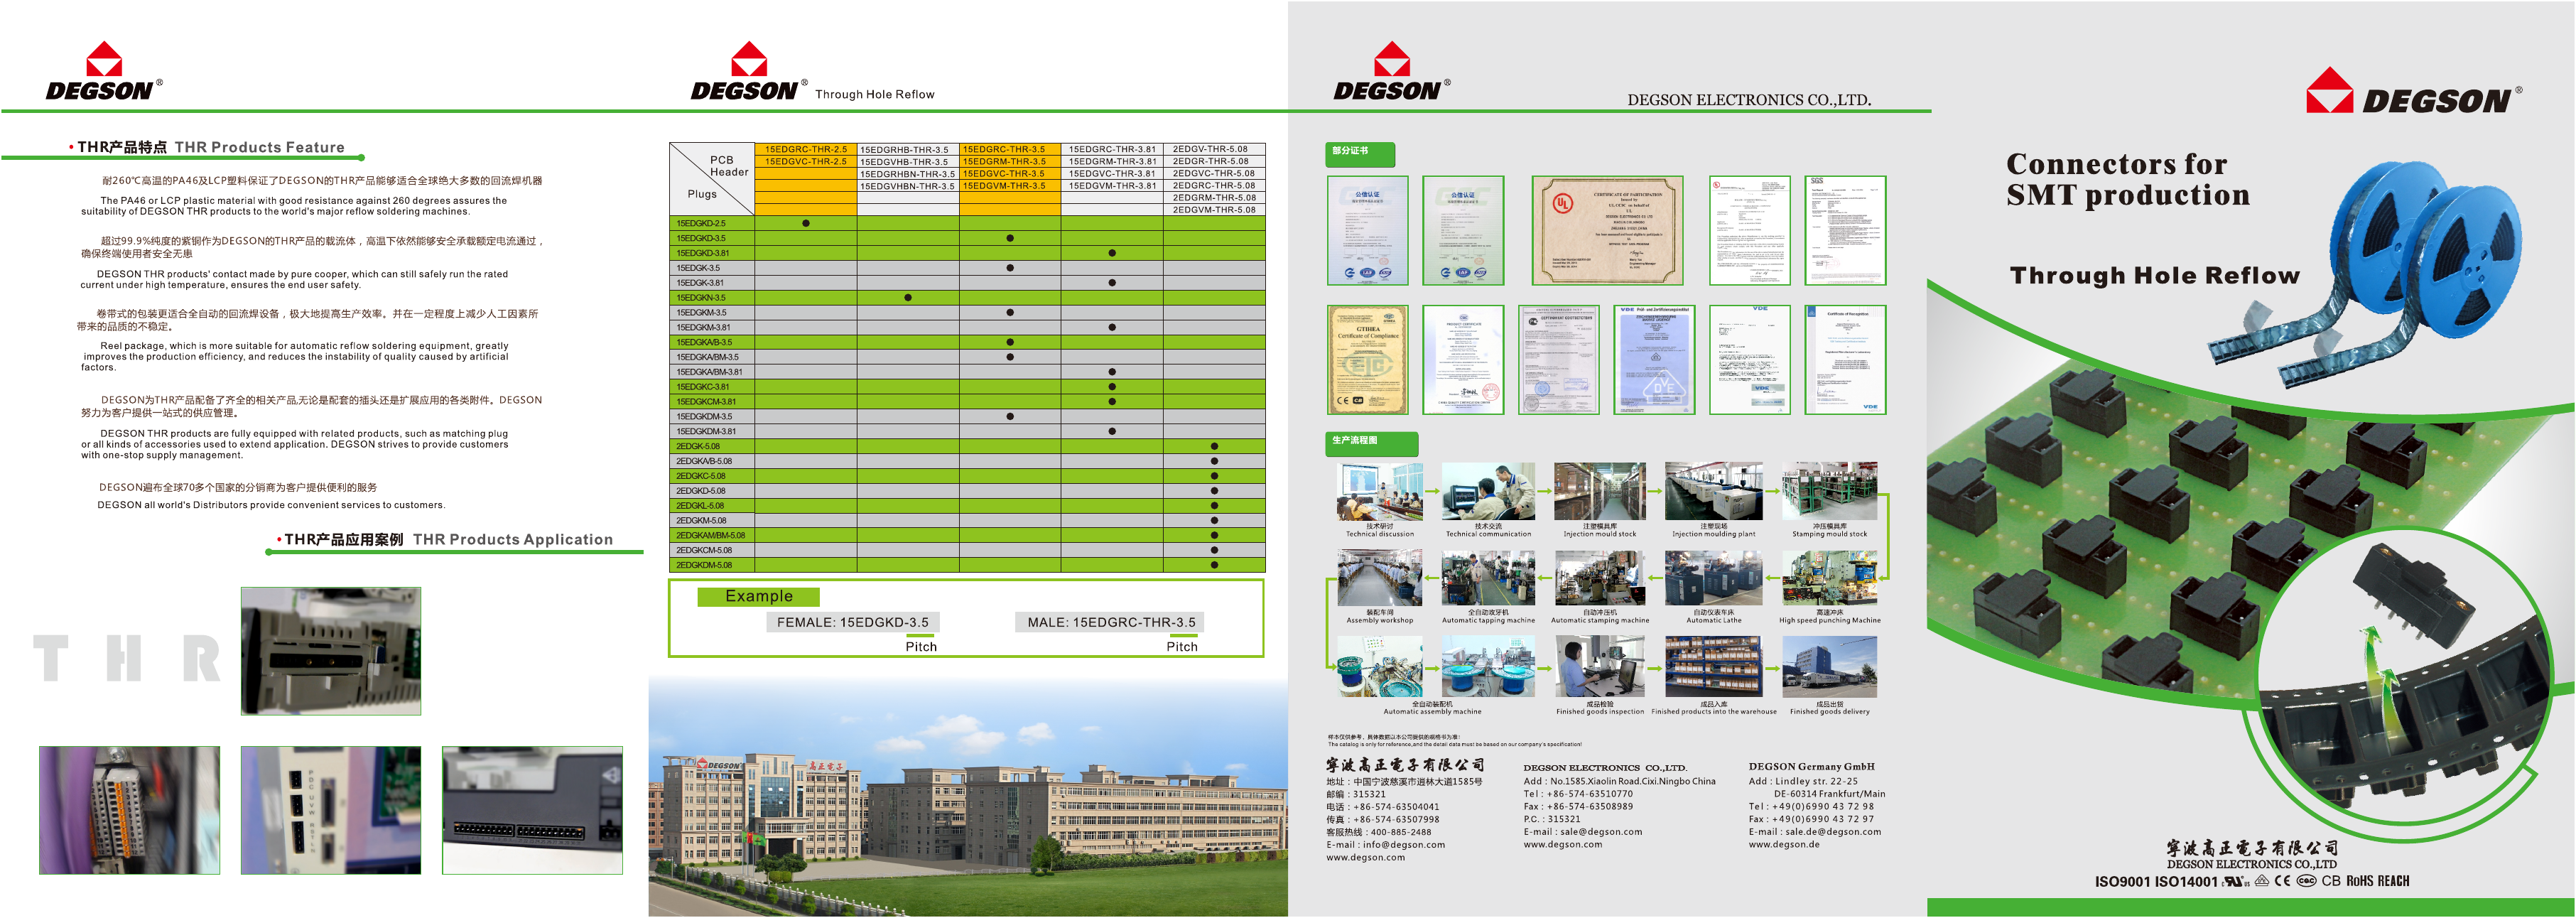
Task: Open the Automatic tapping machine photo
Action: tap(1488, 577)
